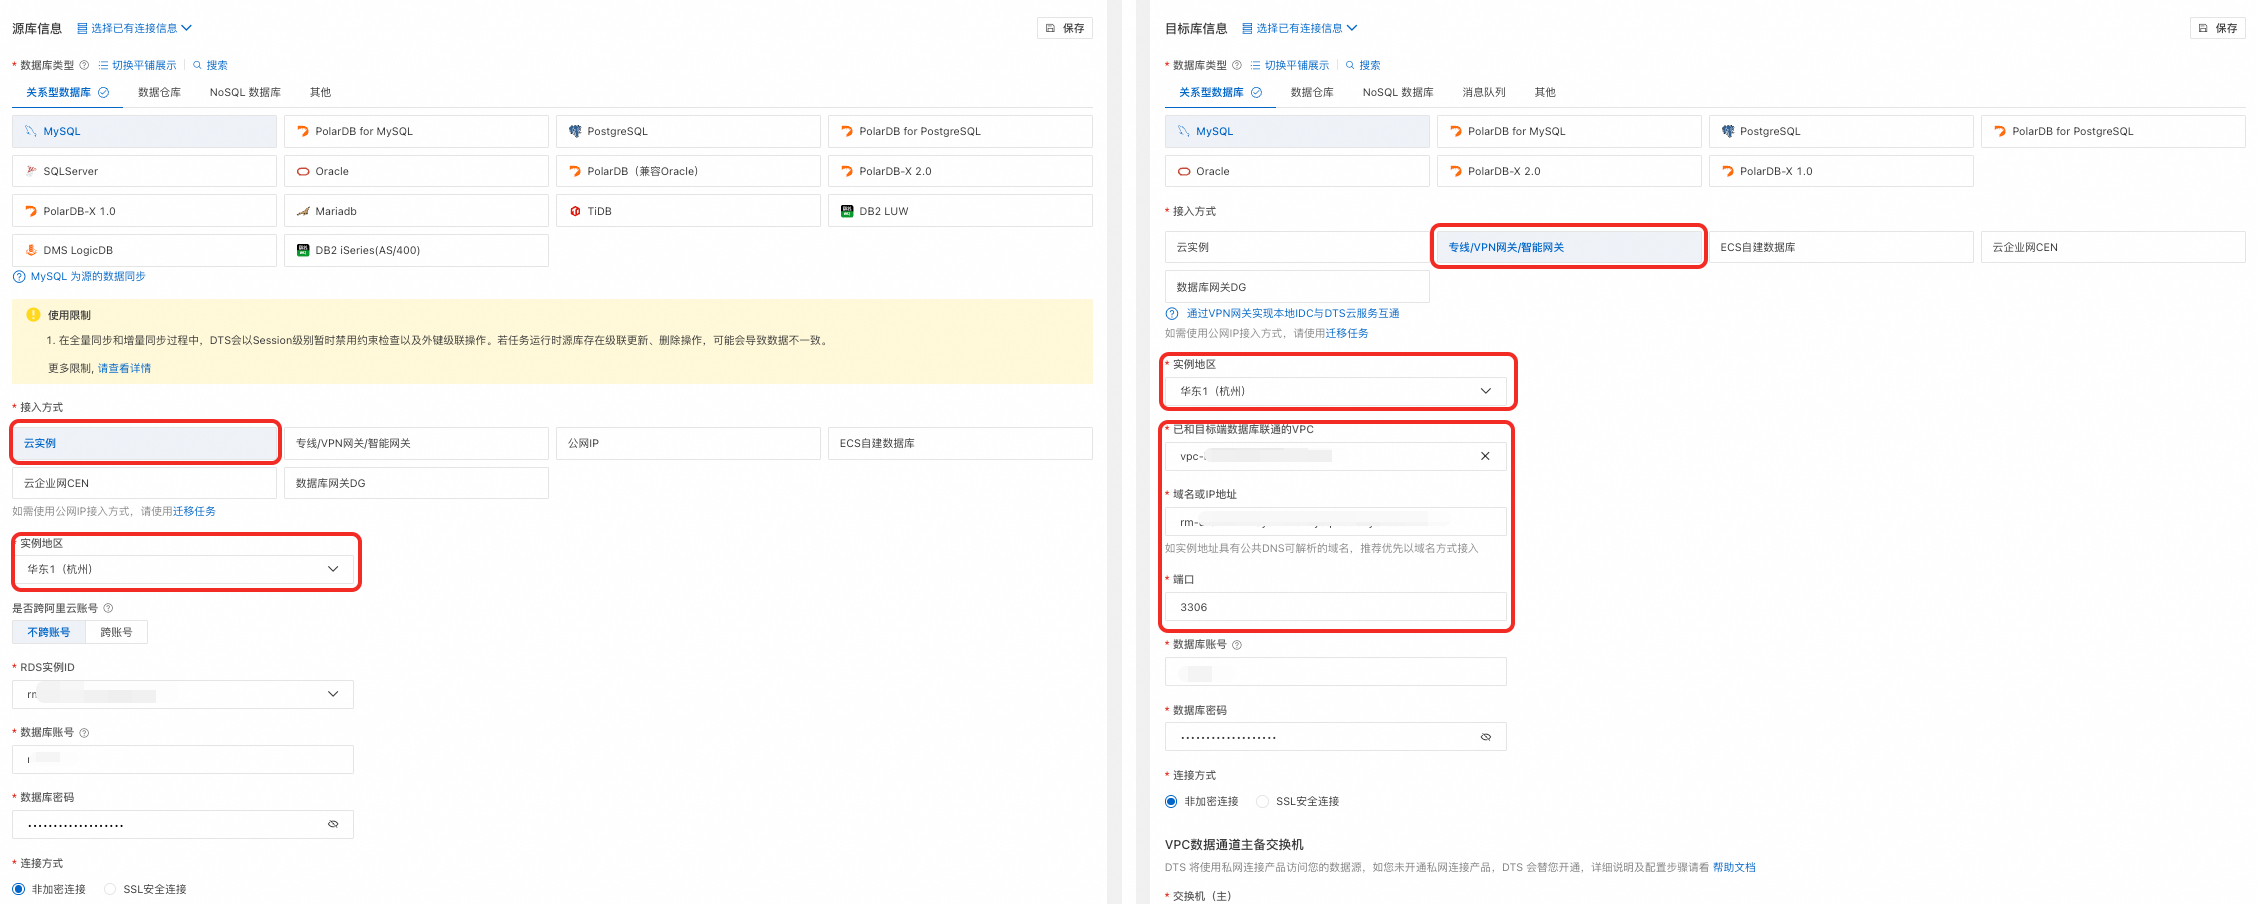Click the help icon beside source 数据库账号
This screenshot has width=2257, height=904.
pos(84,733)
